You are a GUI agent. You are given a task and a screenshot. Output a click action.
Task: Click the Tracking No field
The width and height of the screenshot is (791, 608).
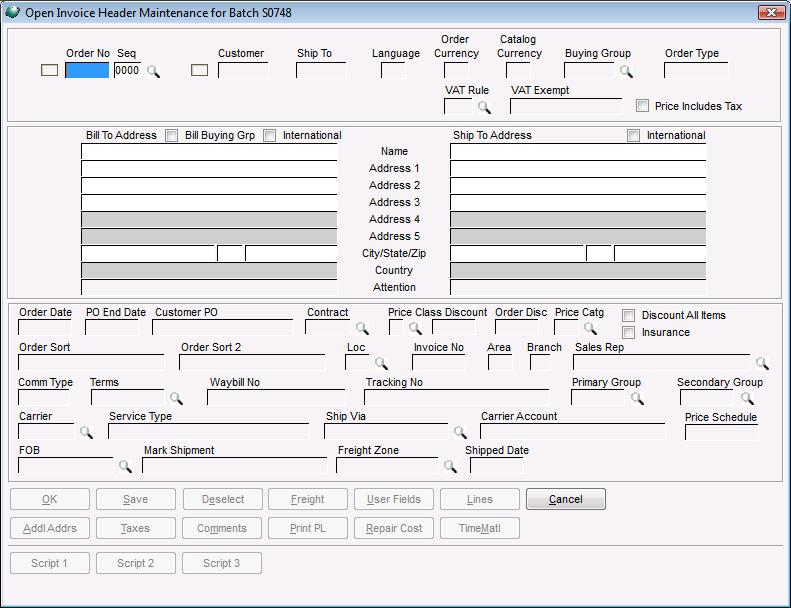(x=457, y=397)
